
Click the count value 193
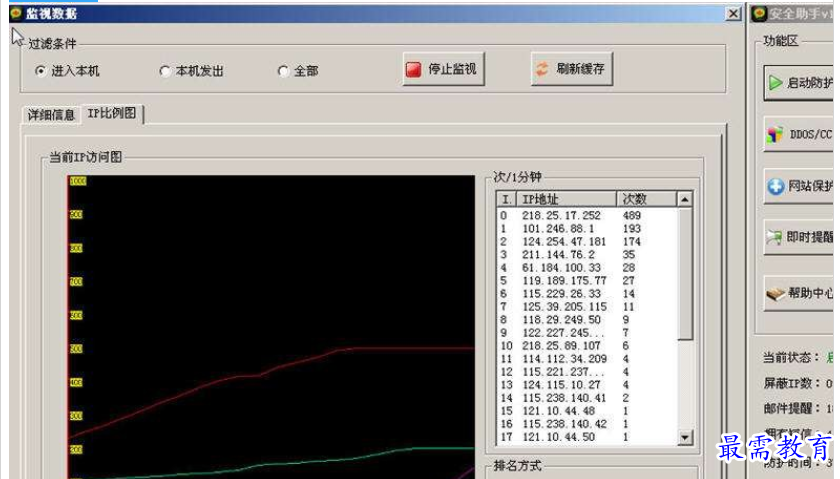click(632, 228)
